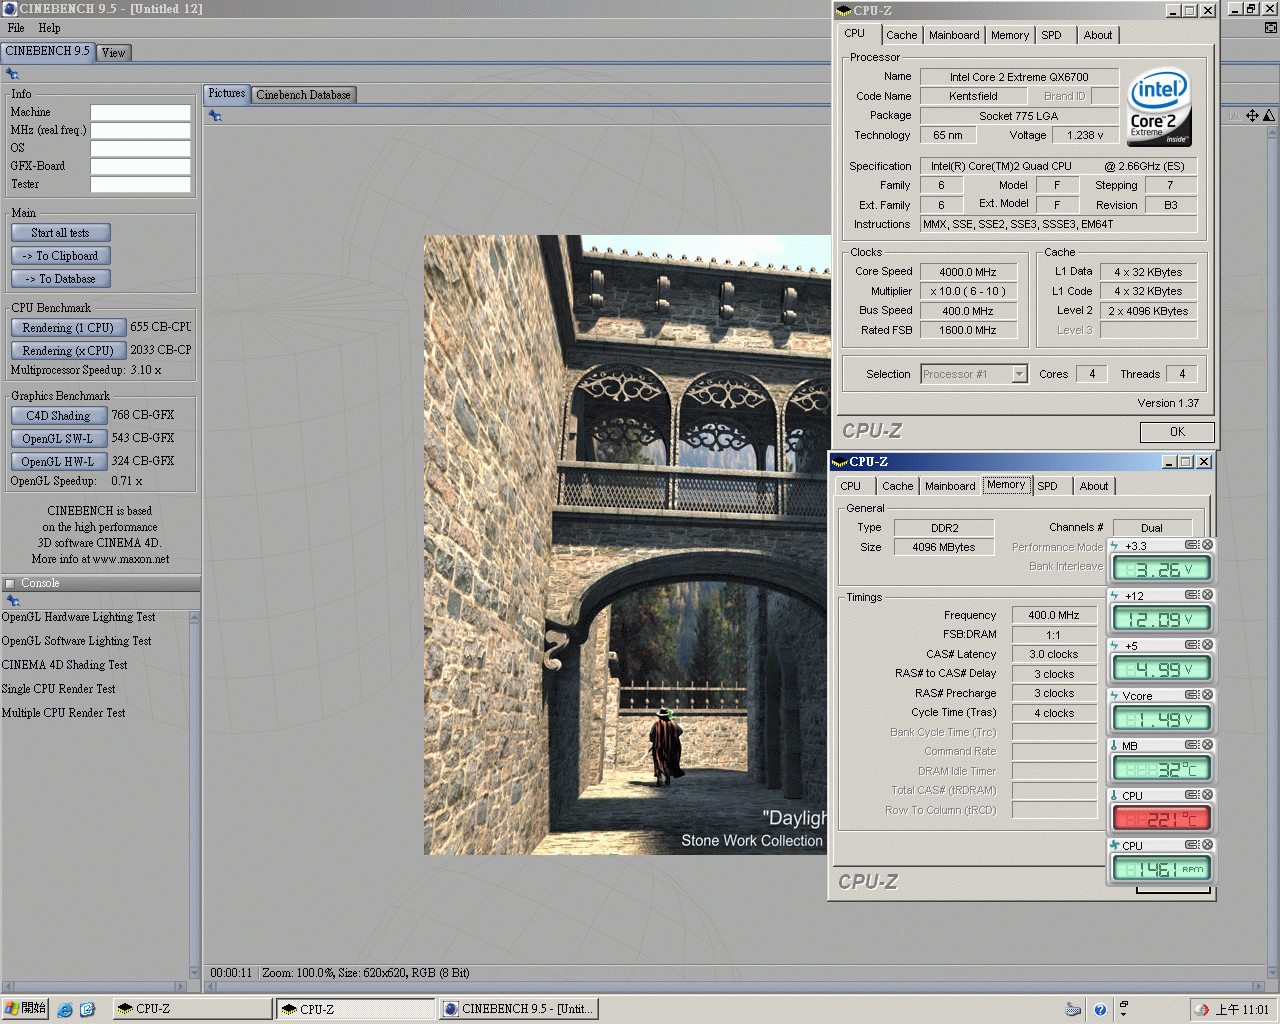Click the second quick launch browser icon
The image size is (1280, 1024).
[x=87, y=1009]
